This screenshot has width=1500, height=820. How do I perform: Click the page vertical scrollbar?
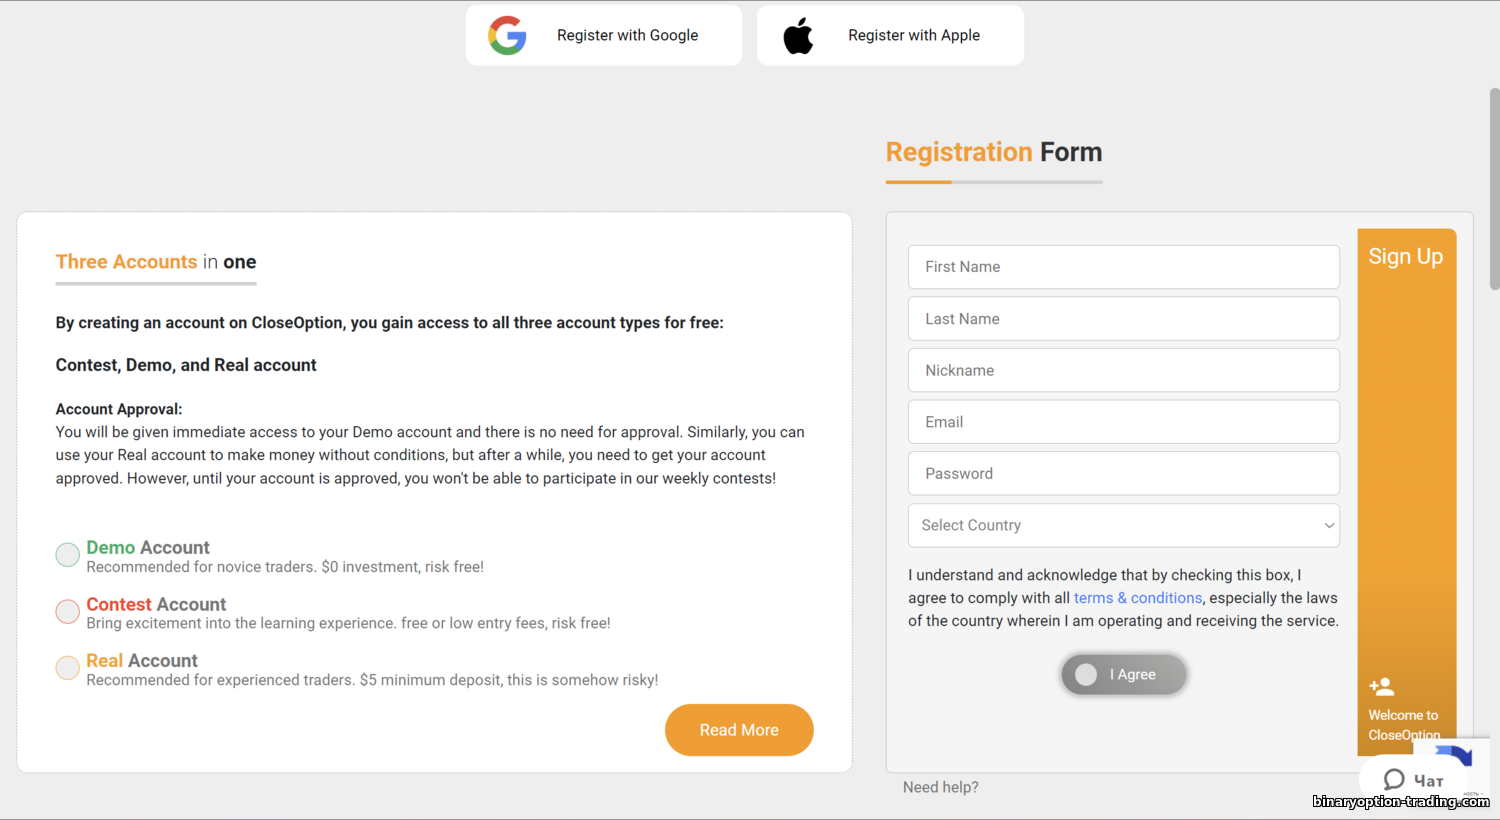[x=1494, y=190]
